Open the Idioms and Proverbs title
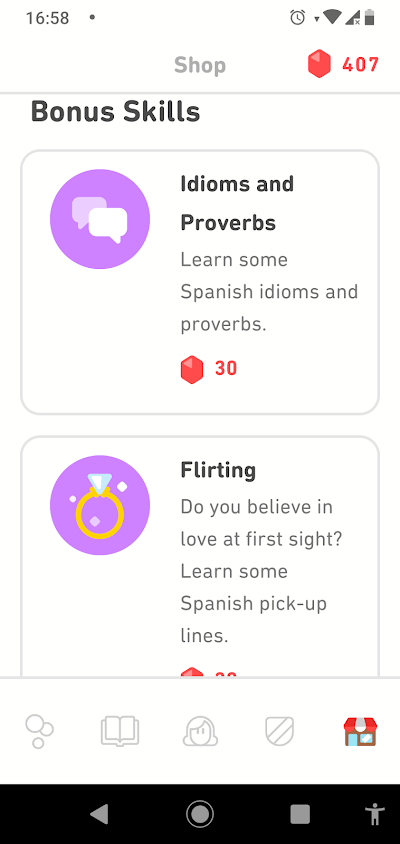This screenshot has width=400, height=844. tap(237, 203)
